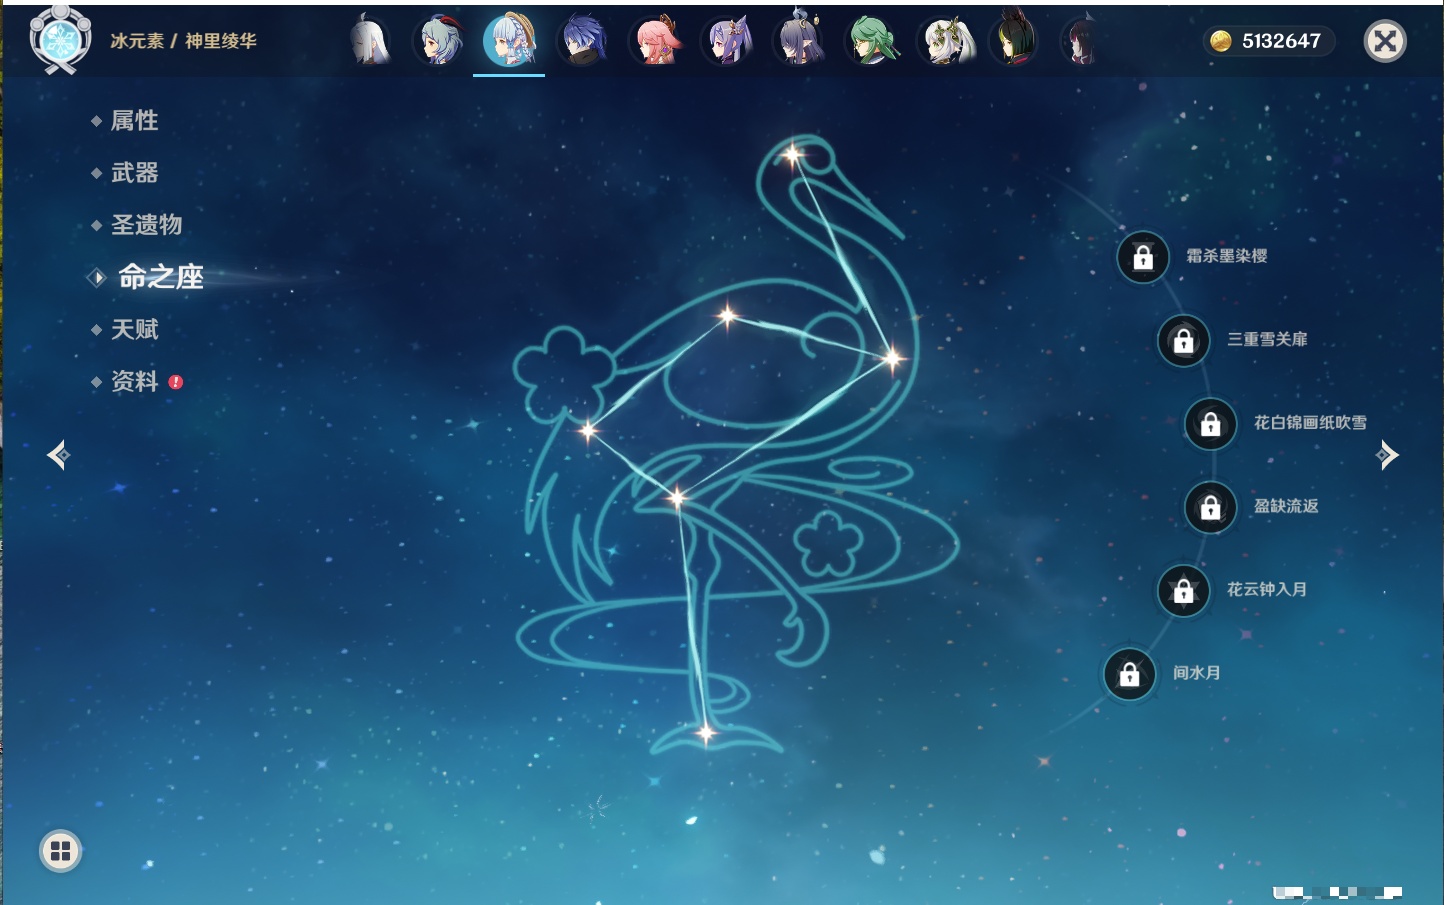Open the 属性 attributes menu
The width and height of the screenshot is (1444, 905).
(134, 121)
